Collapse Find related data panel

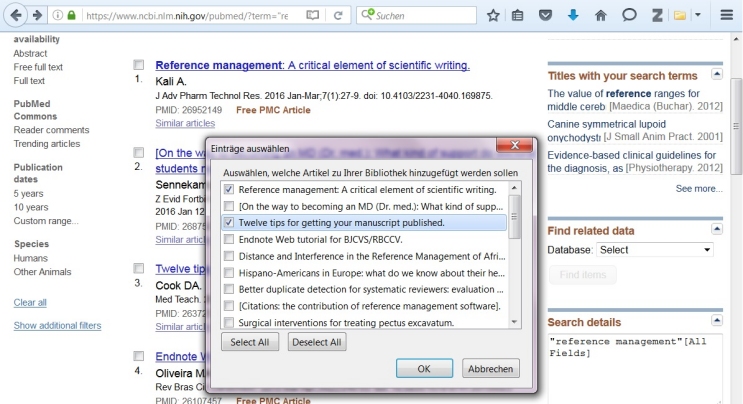(716, 229)
